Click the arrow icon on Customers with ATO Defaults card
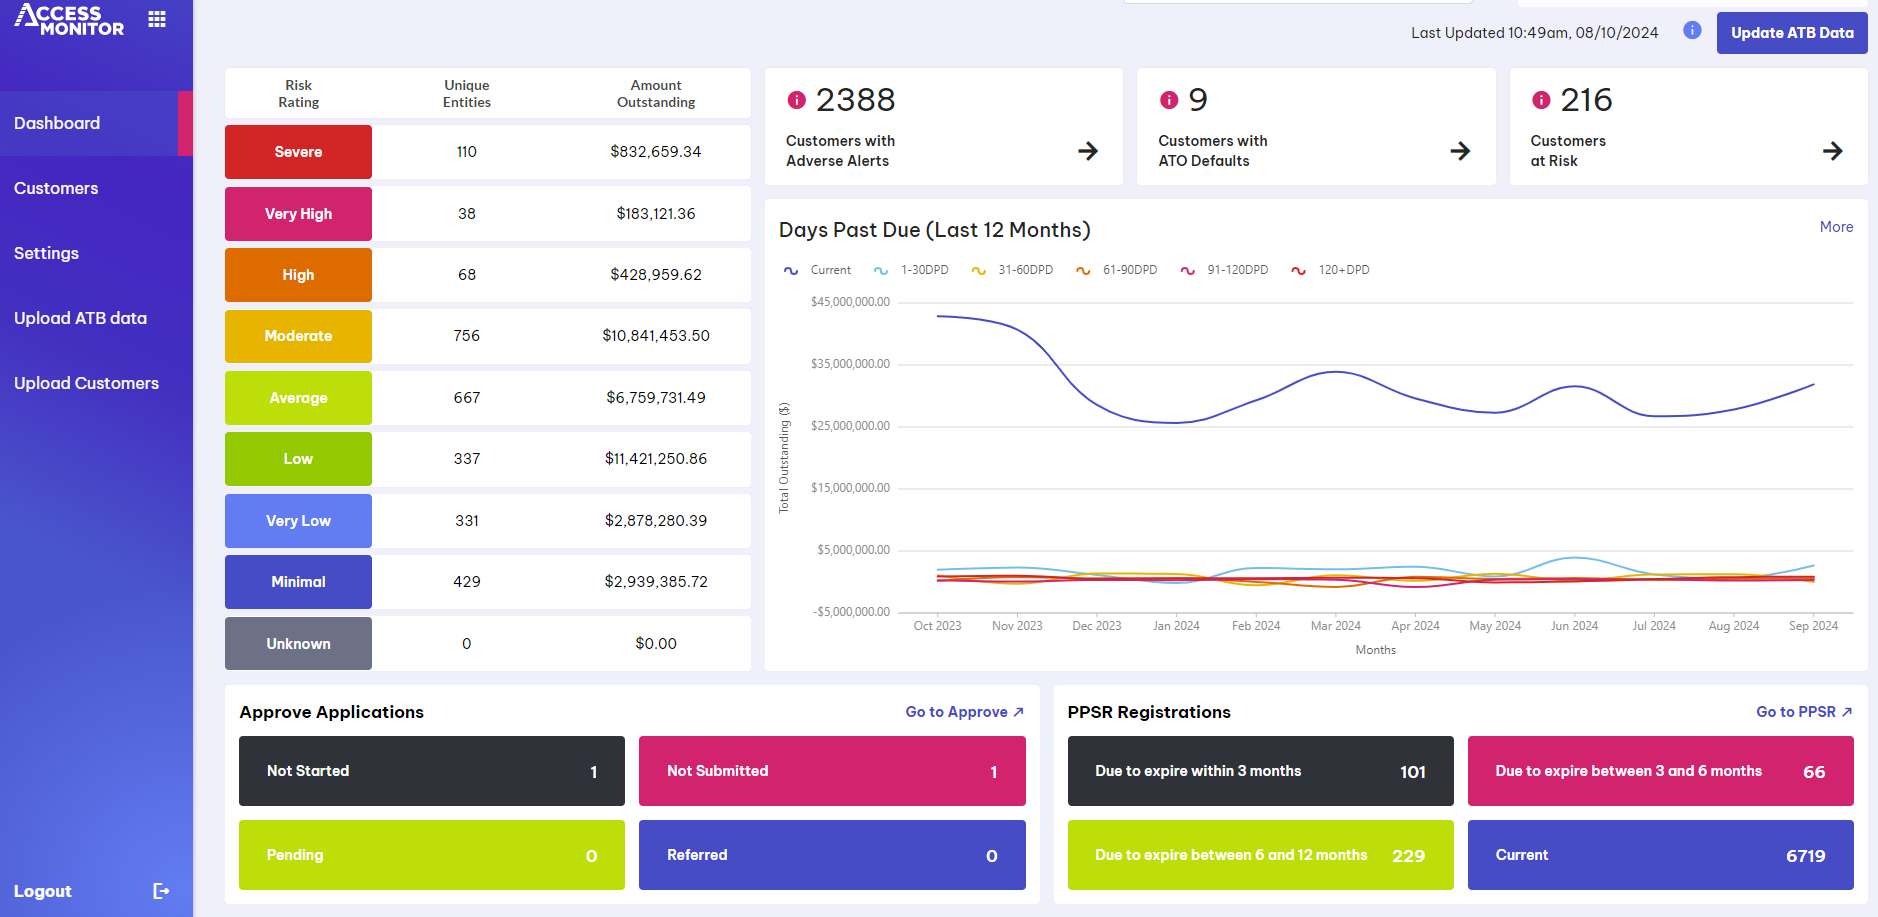Screen dimensions: 1878x917 tap(1460, 151)
